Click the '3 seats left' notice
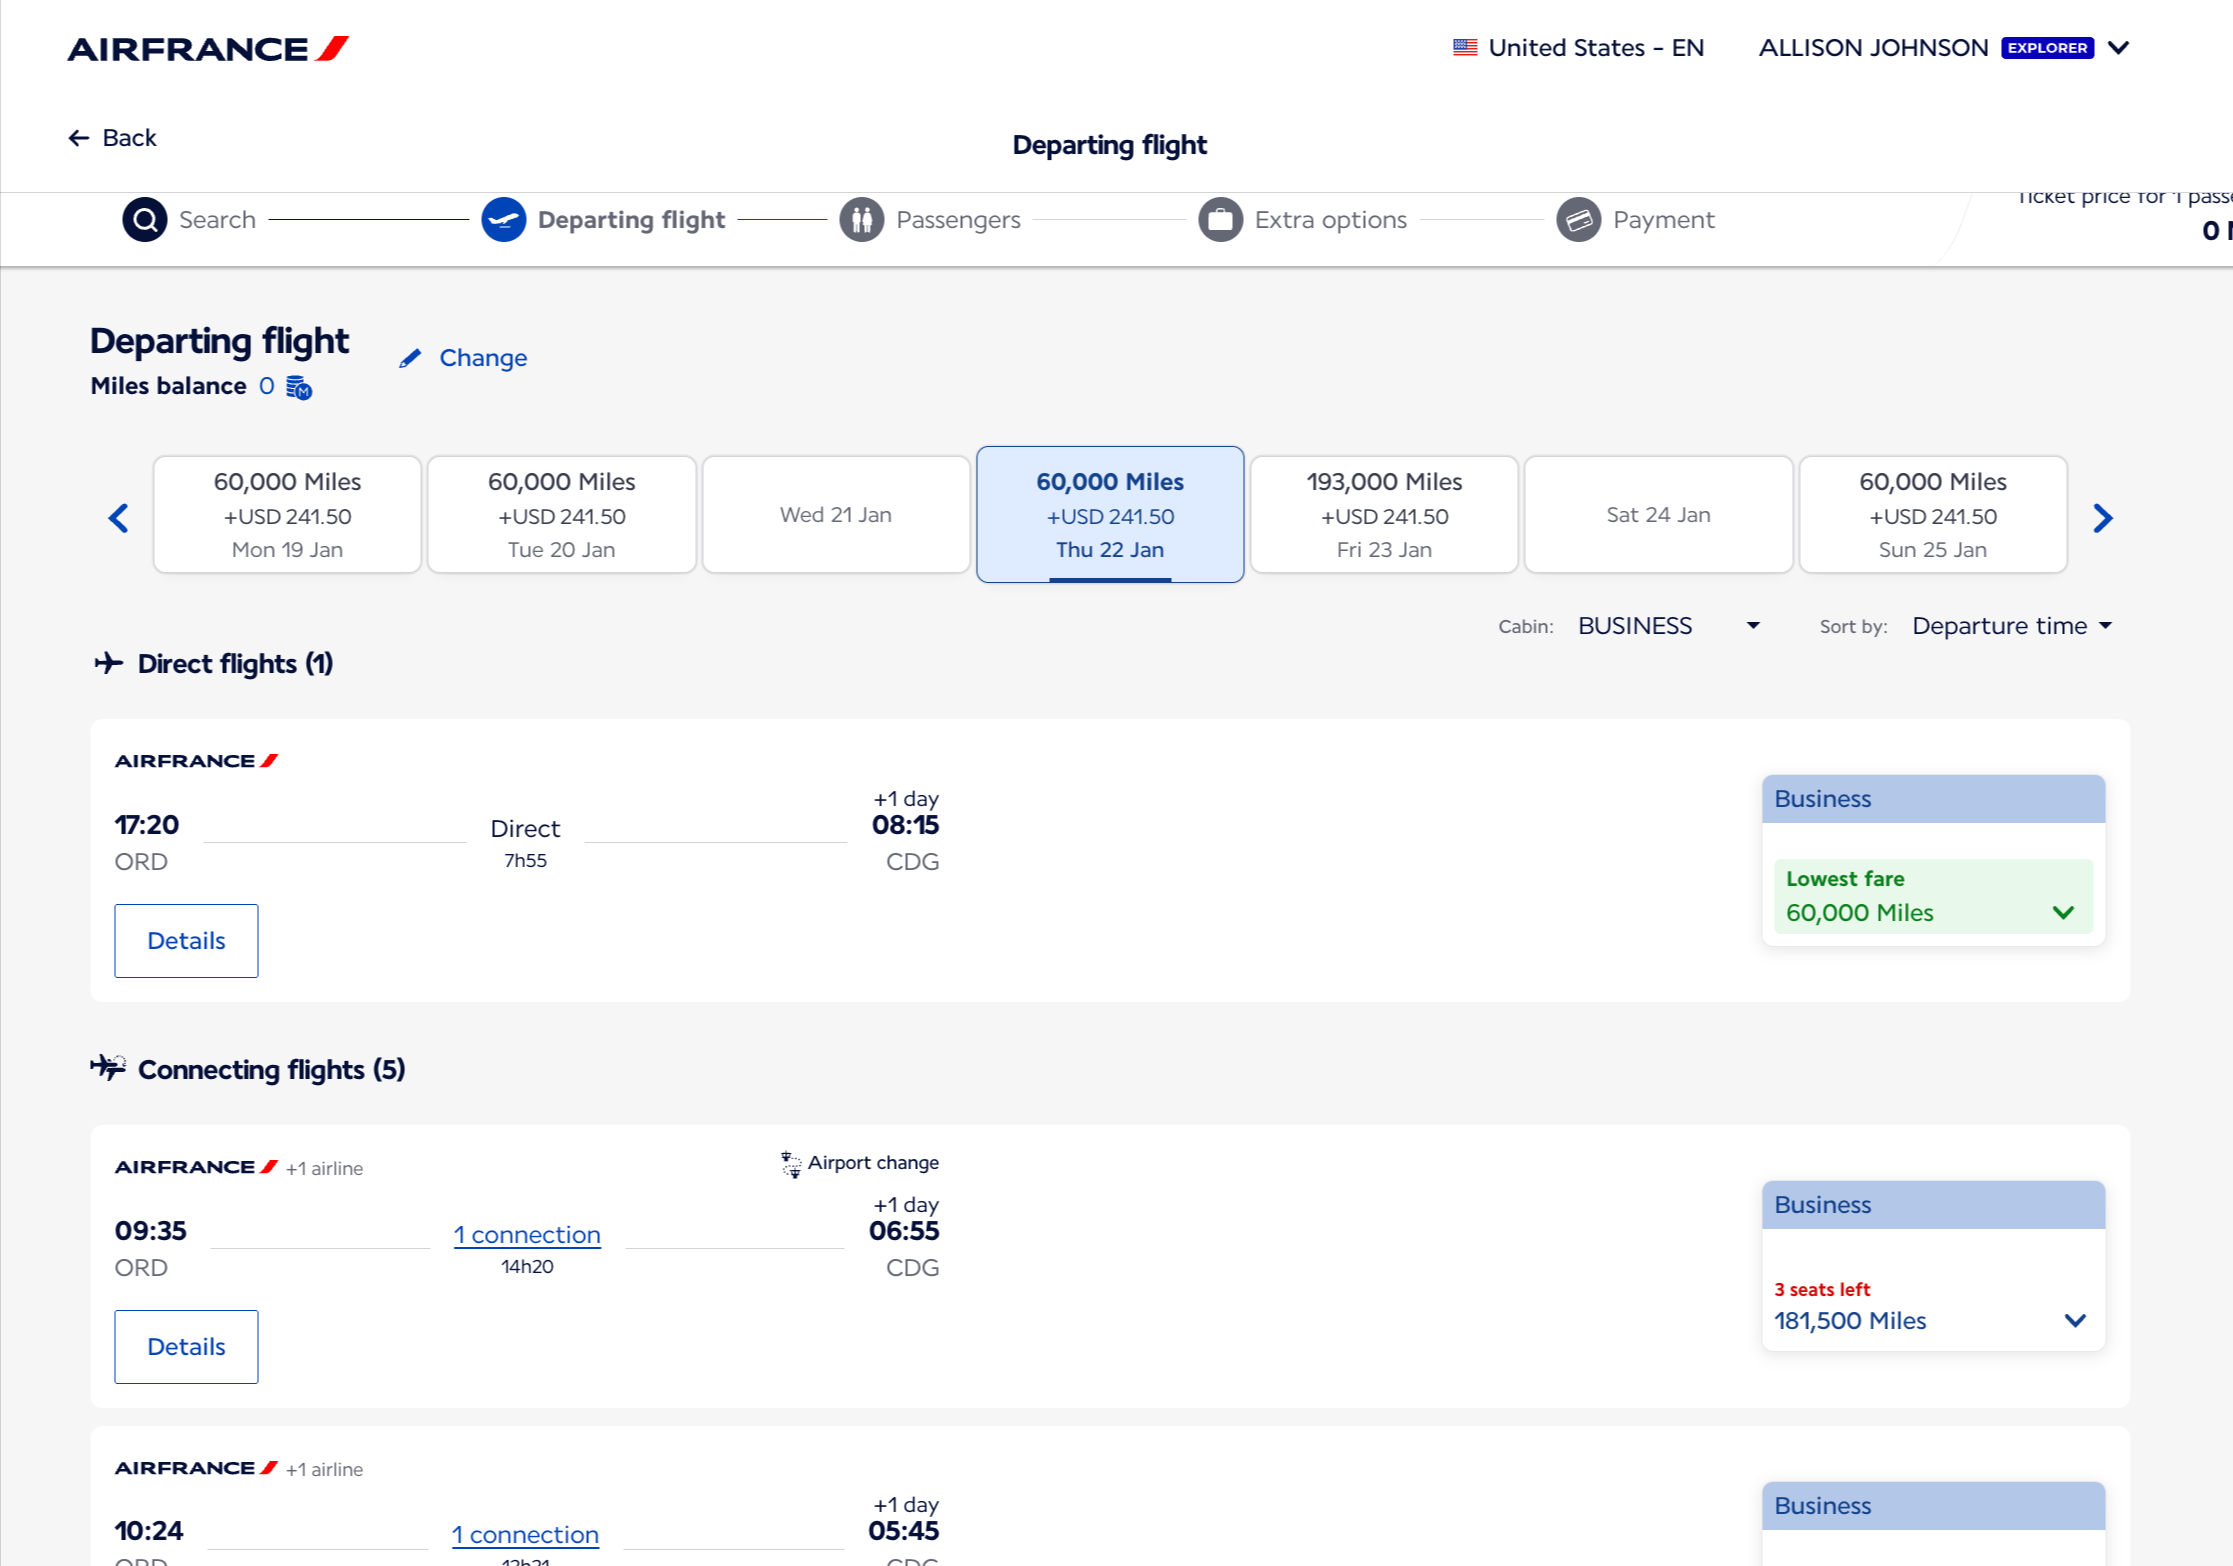This screenshot has width=2233, height=1566. (x=1821, y=1290)
